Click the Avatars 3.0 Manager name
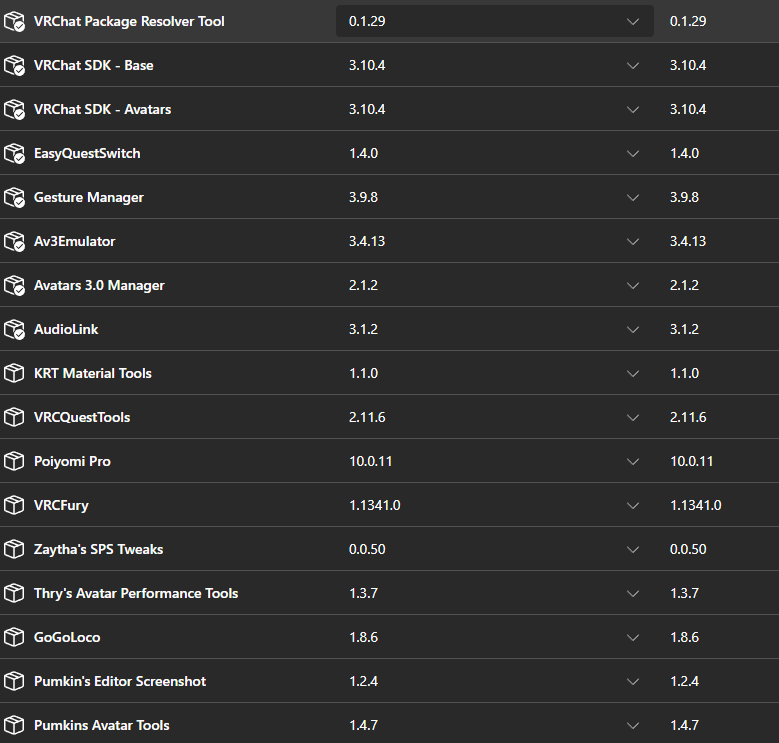The width and height of the screenshot is (779, 743). click(x=99, y=285)
